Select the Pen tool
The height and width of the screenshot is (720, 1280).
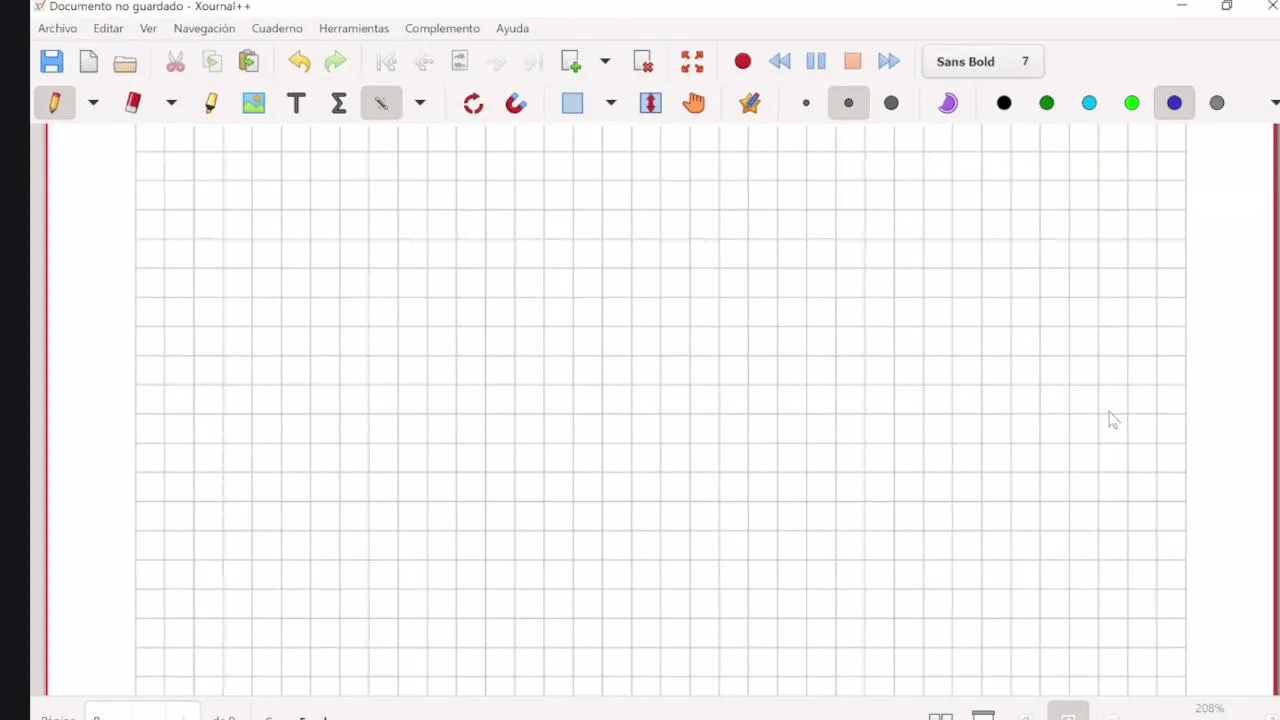(x=54, y=103)
